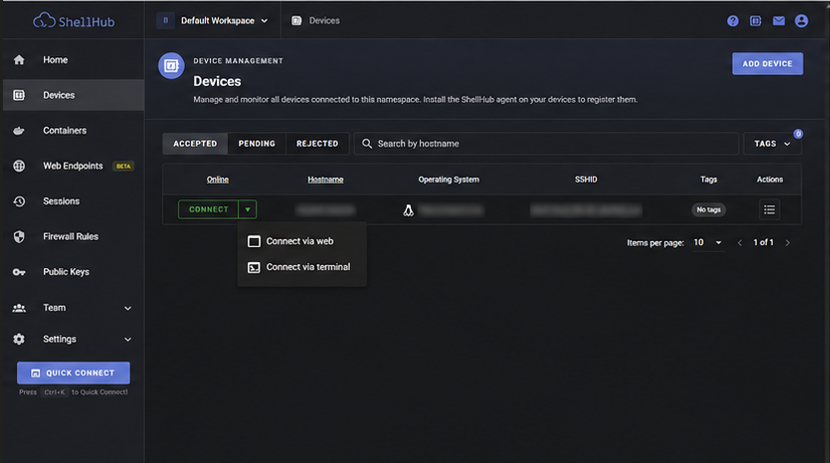
Task: Click the Device Management header icon
Action: pos(172,66)
